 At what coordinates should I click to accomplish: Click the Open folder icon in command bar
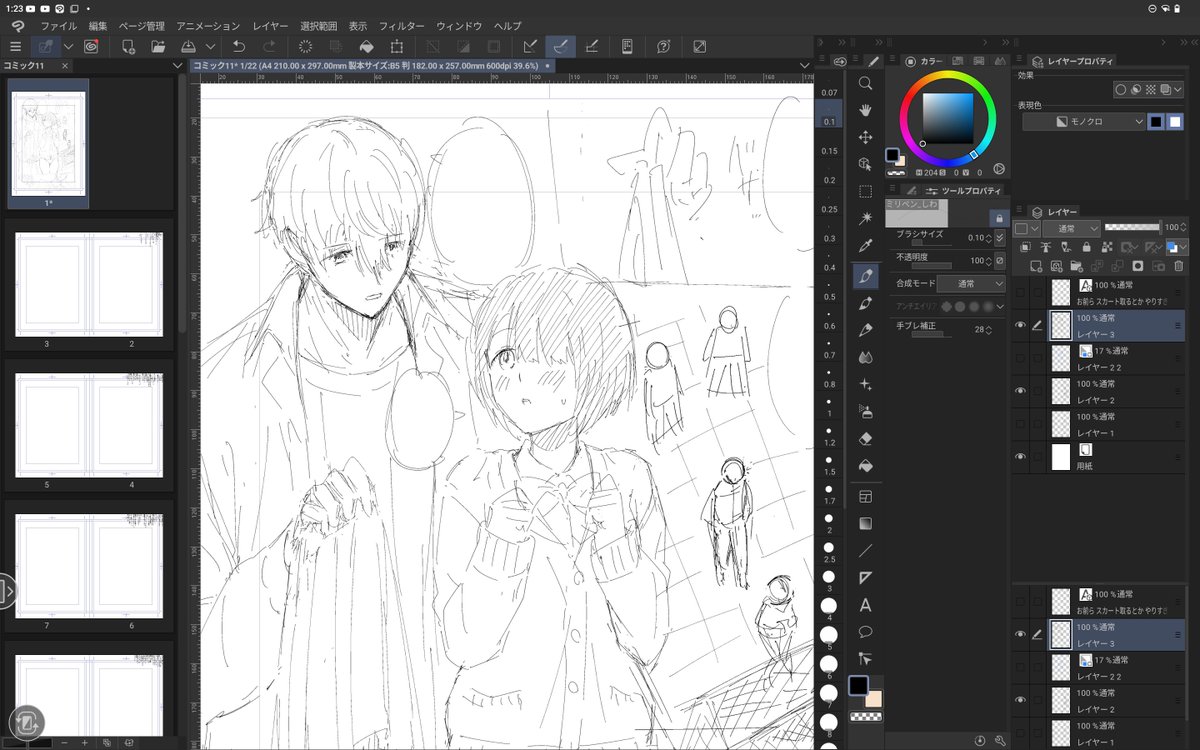click(158, 46)
